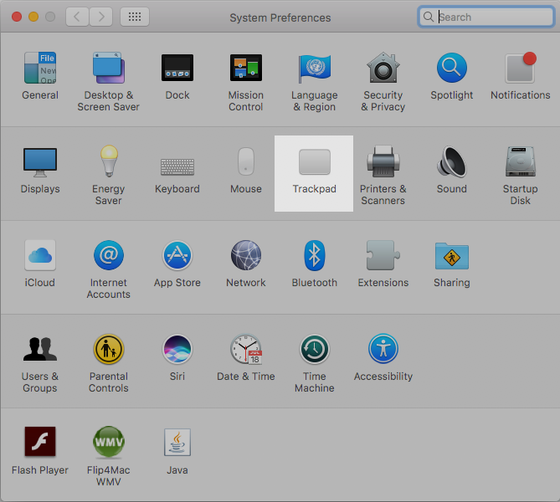Click the back navigation arrow
The height and width of the screenshot is (502, 560).
click(77, 16)
